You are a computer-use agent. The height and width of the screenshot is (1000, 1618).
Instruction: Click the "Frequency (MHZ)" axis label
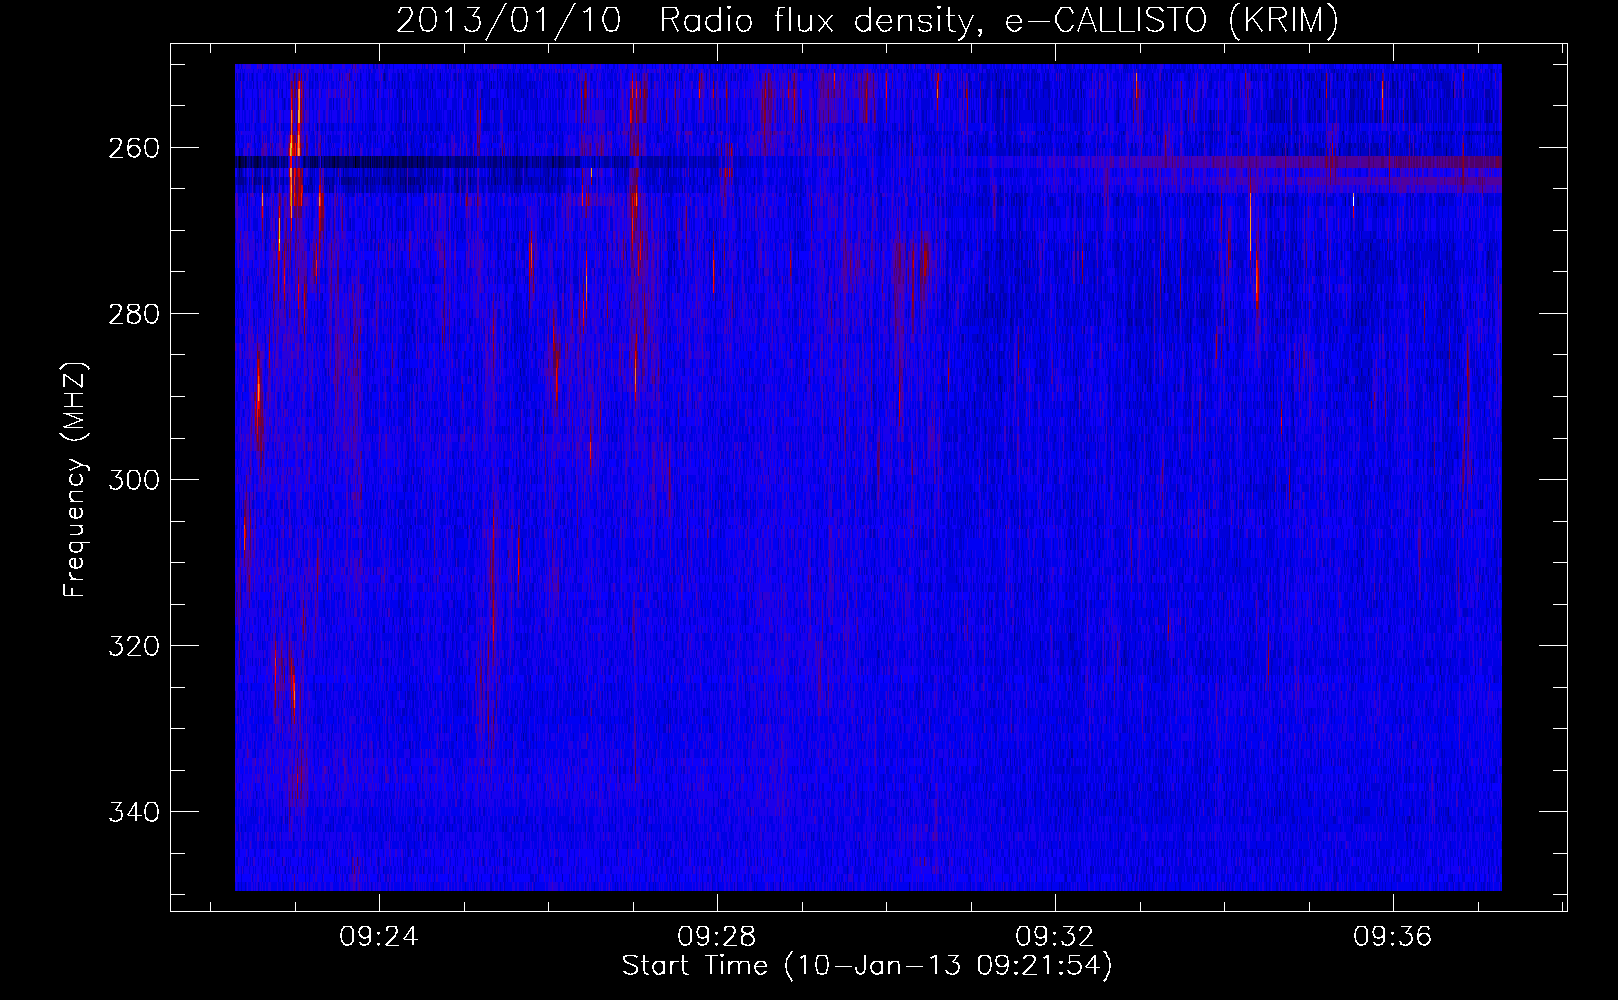click(x=75, y=479)
